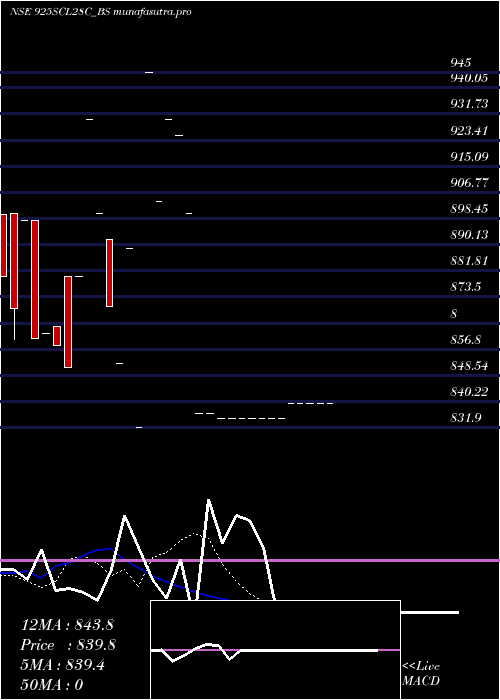Image resolution: width=500 pixels, height=700 pixels.
Task: Select the 831.9 price level label
Action: 466,418
